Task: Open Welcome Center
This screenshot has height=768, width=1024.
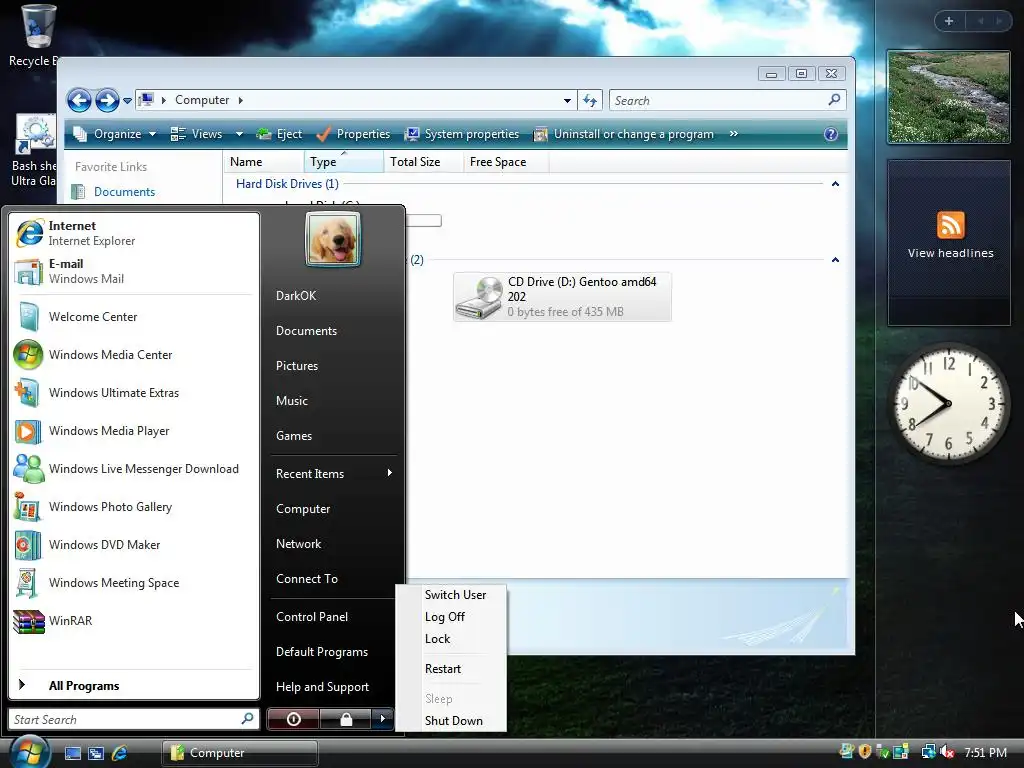Action: pos(134,317)
